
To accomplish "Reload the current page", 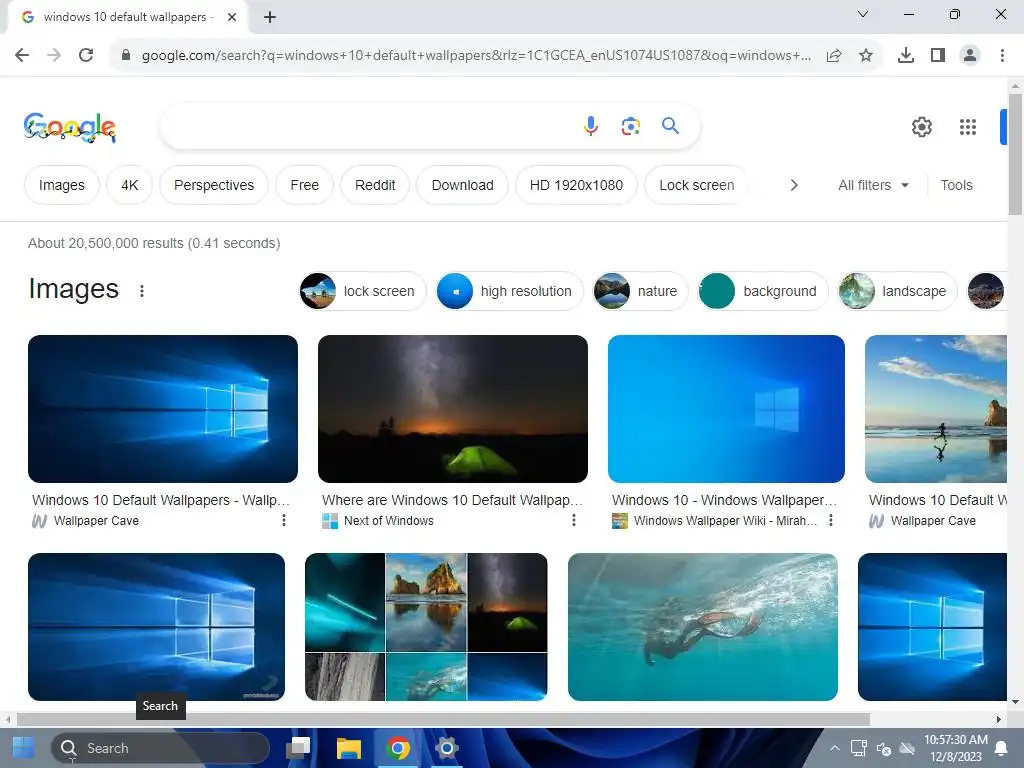I will coord(86,55).
